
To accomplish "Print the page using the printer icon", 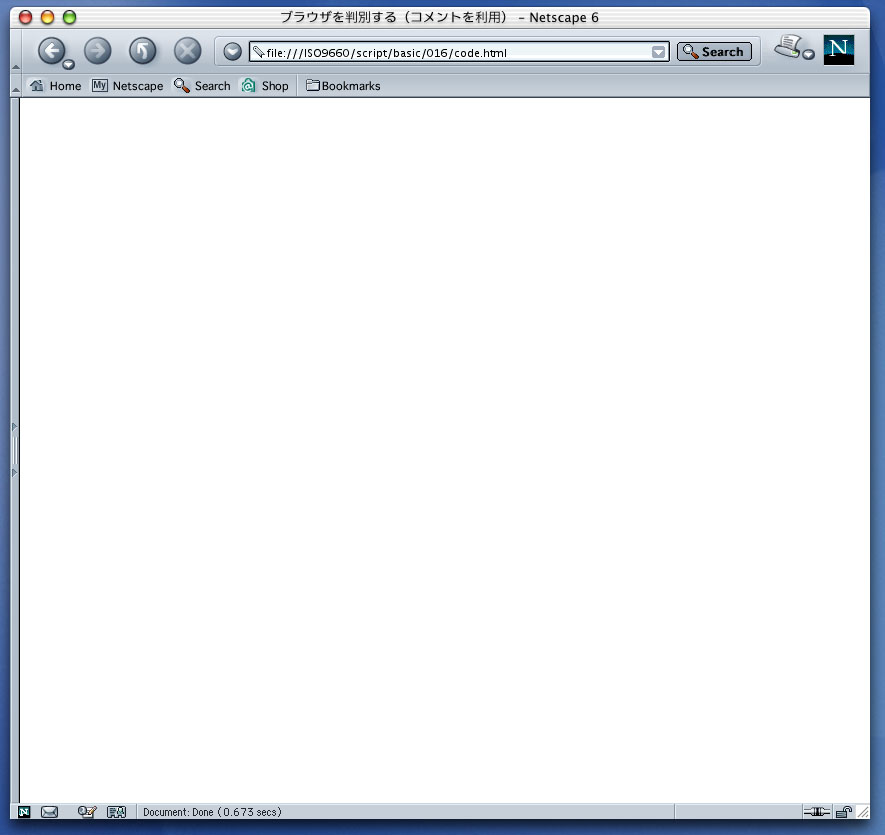I will click(x=788, y=46).
